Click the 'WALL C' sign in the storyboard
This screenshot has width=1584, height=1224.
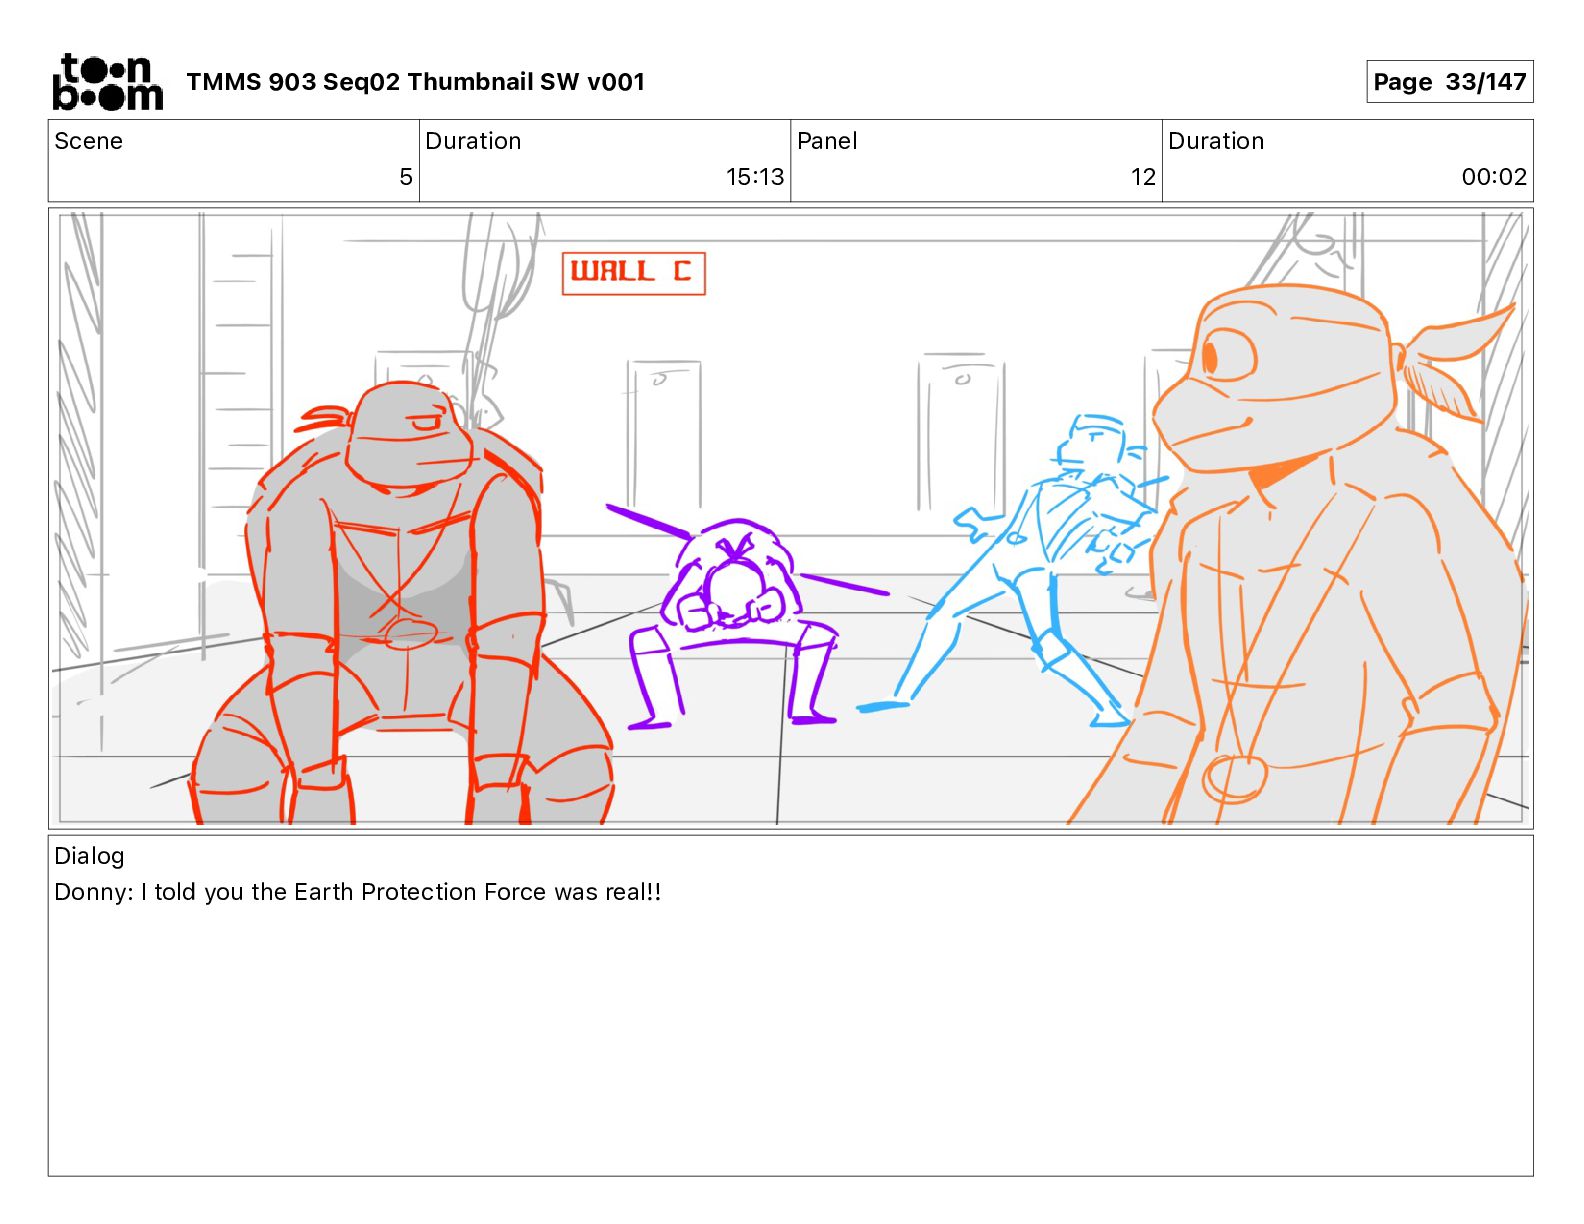(634, 273)
